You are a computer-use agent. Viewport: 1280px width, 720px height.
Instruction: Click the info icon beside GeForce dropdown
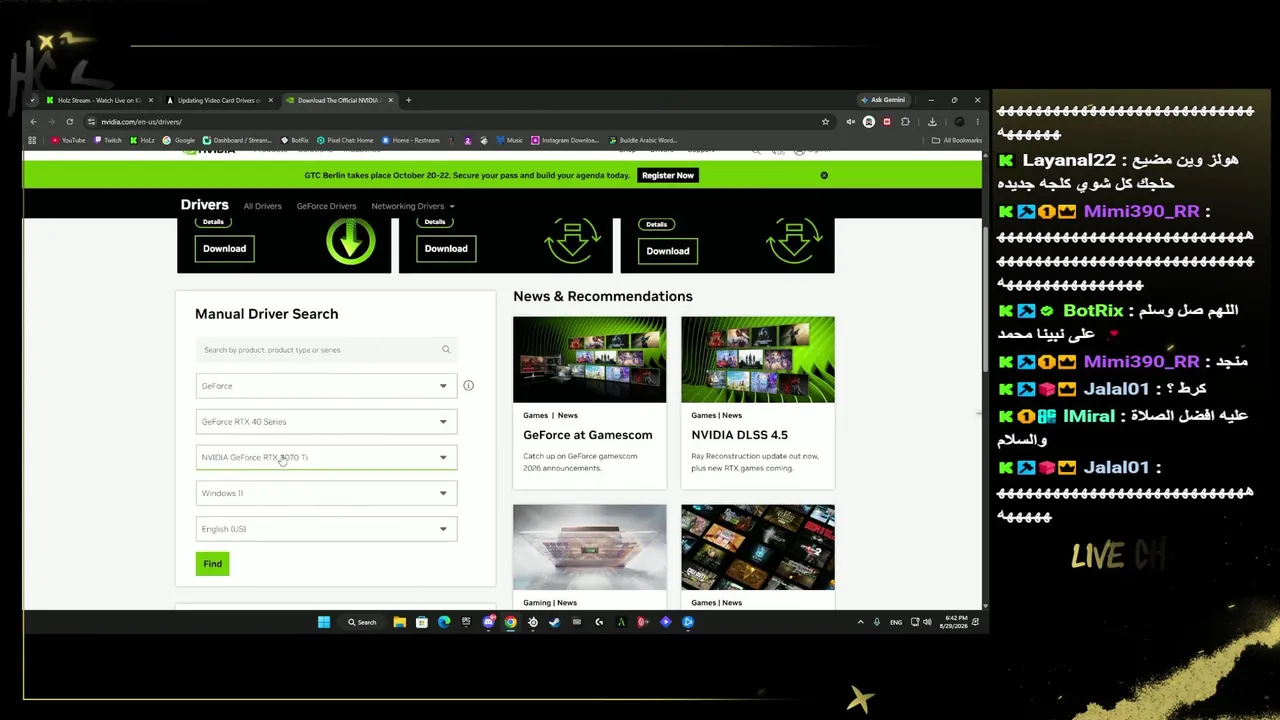(x=468, y=386)
